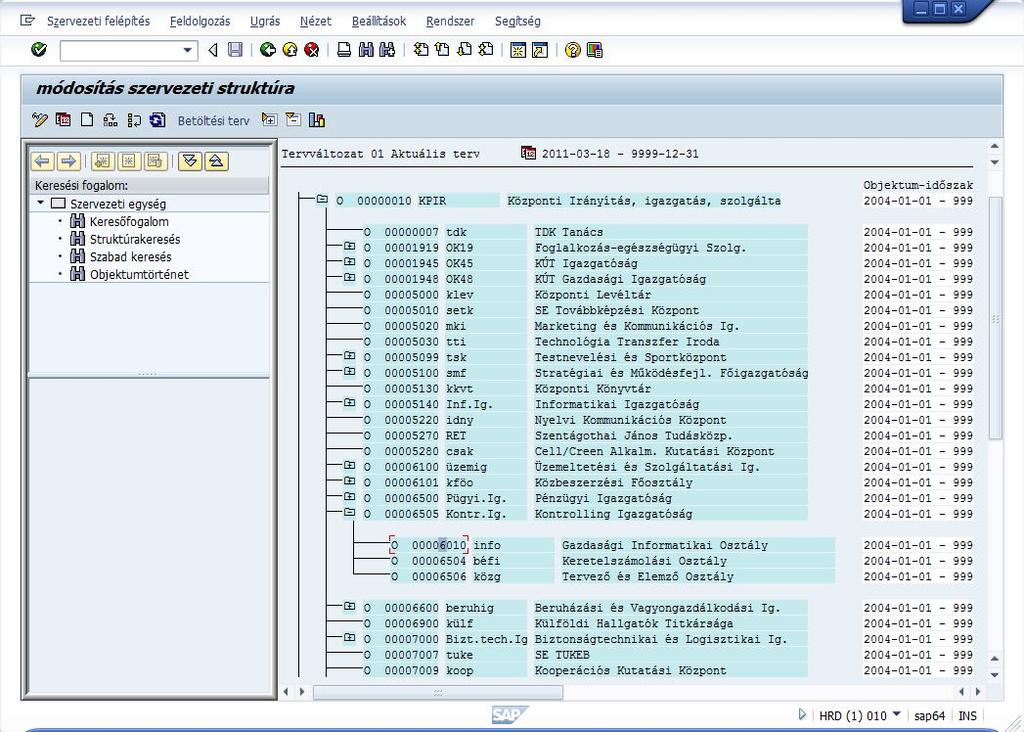Image resolution: width=1024 pixels, height=732 pixels.
Task: Click the Központi Levéltár entry
Action: click(592, 294)
